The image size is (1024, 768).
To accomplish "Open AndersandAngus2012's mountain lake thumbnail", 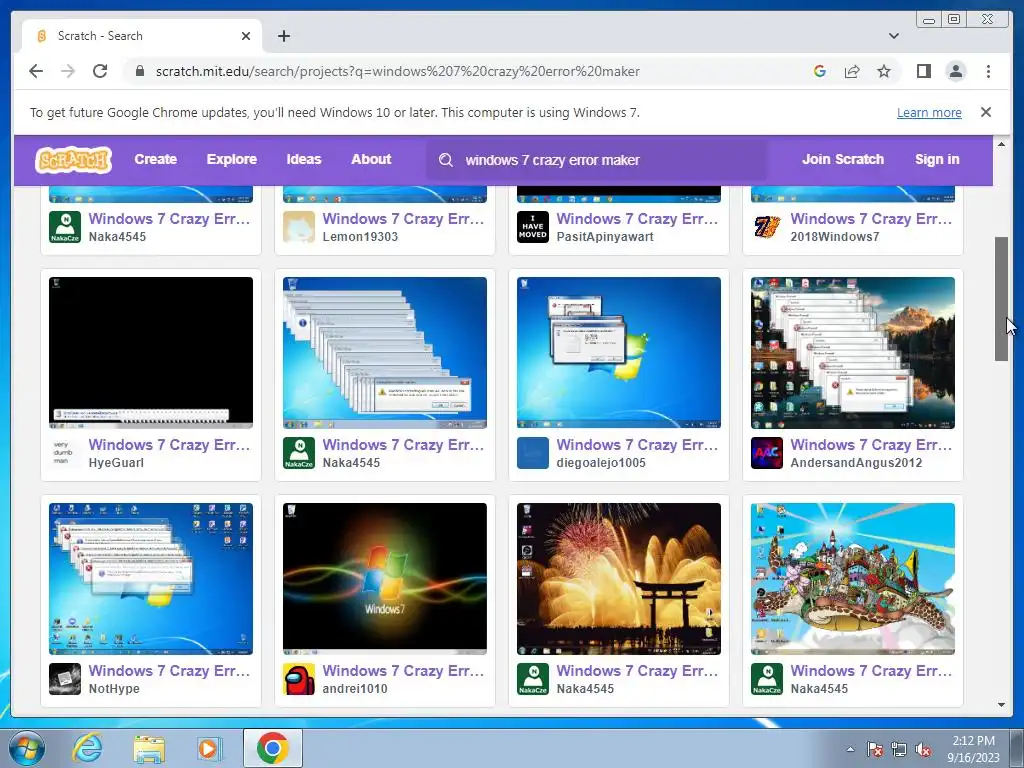I will click(x=853, y=353).
